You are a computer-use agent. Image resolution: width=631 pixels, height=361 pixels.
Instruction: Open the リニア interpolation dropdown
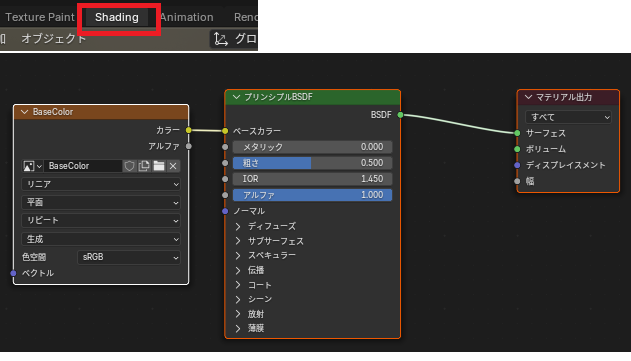101,184
